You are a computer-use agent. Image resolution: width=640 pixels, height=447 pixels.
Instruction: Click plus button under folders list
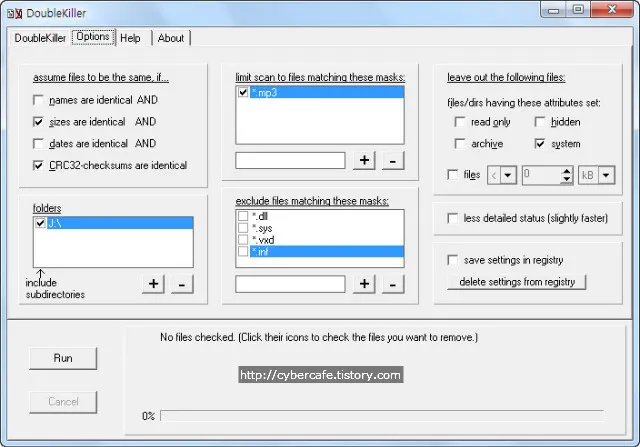pyautogui.click(x=153, y=284)
